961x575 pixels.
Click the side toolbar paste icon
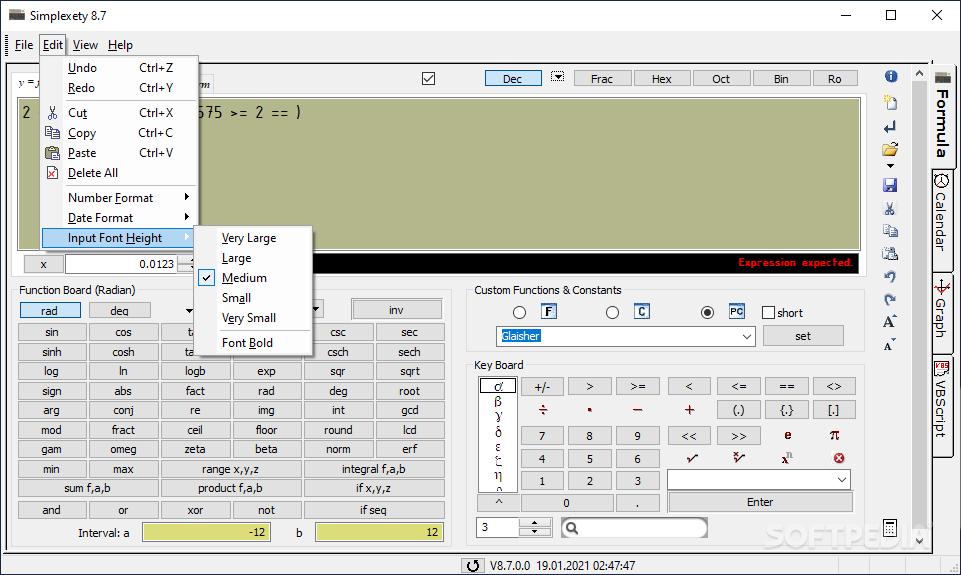tap(890, 253)
